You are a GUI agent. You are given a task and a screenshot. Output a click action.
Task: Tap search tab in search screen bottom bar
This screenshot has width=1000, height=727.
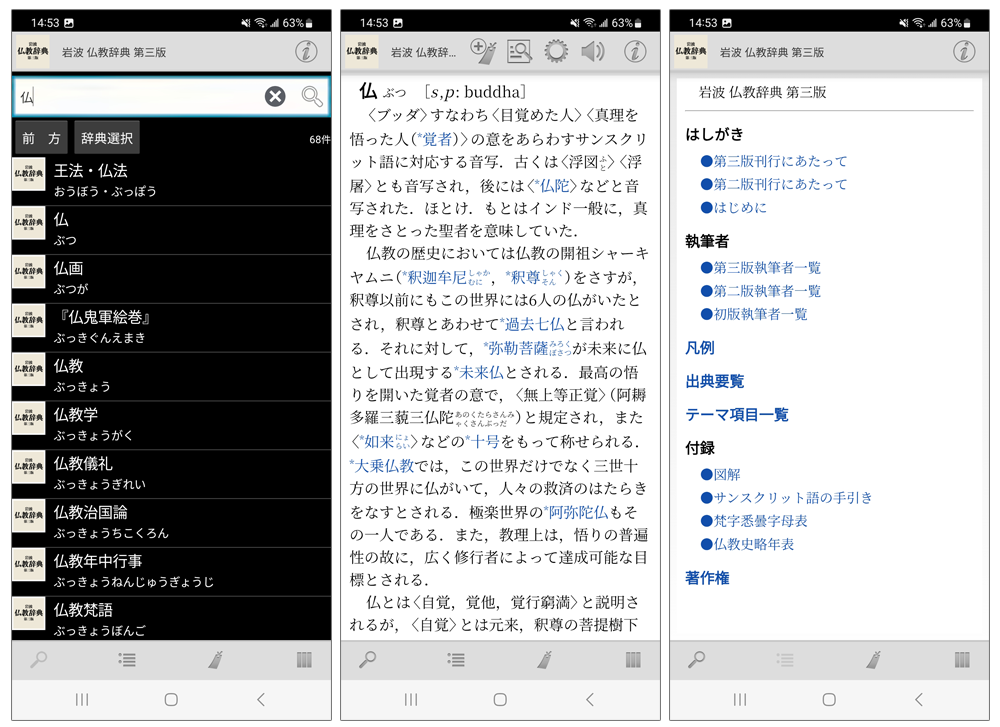click(39, 660)
